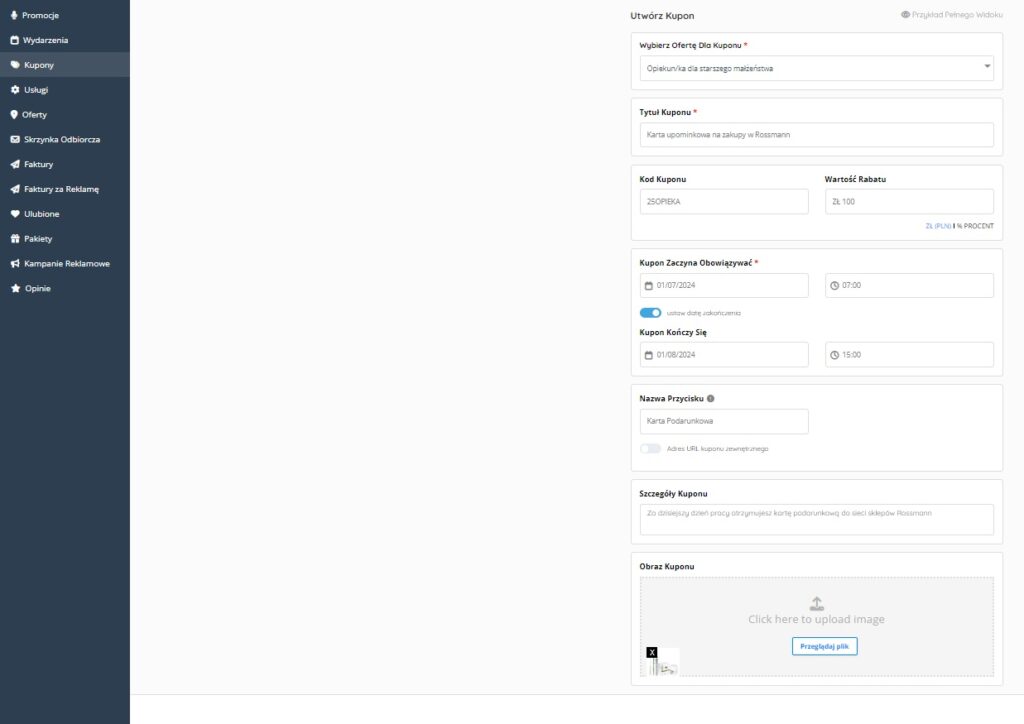Image resolution: width=1024 pixels, height=724 pixels.
Task: Open the coupon start date picker
Action: pos(723,285)
